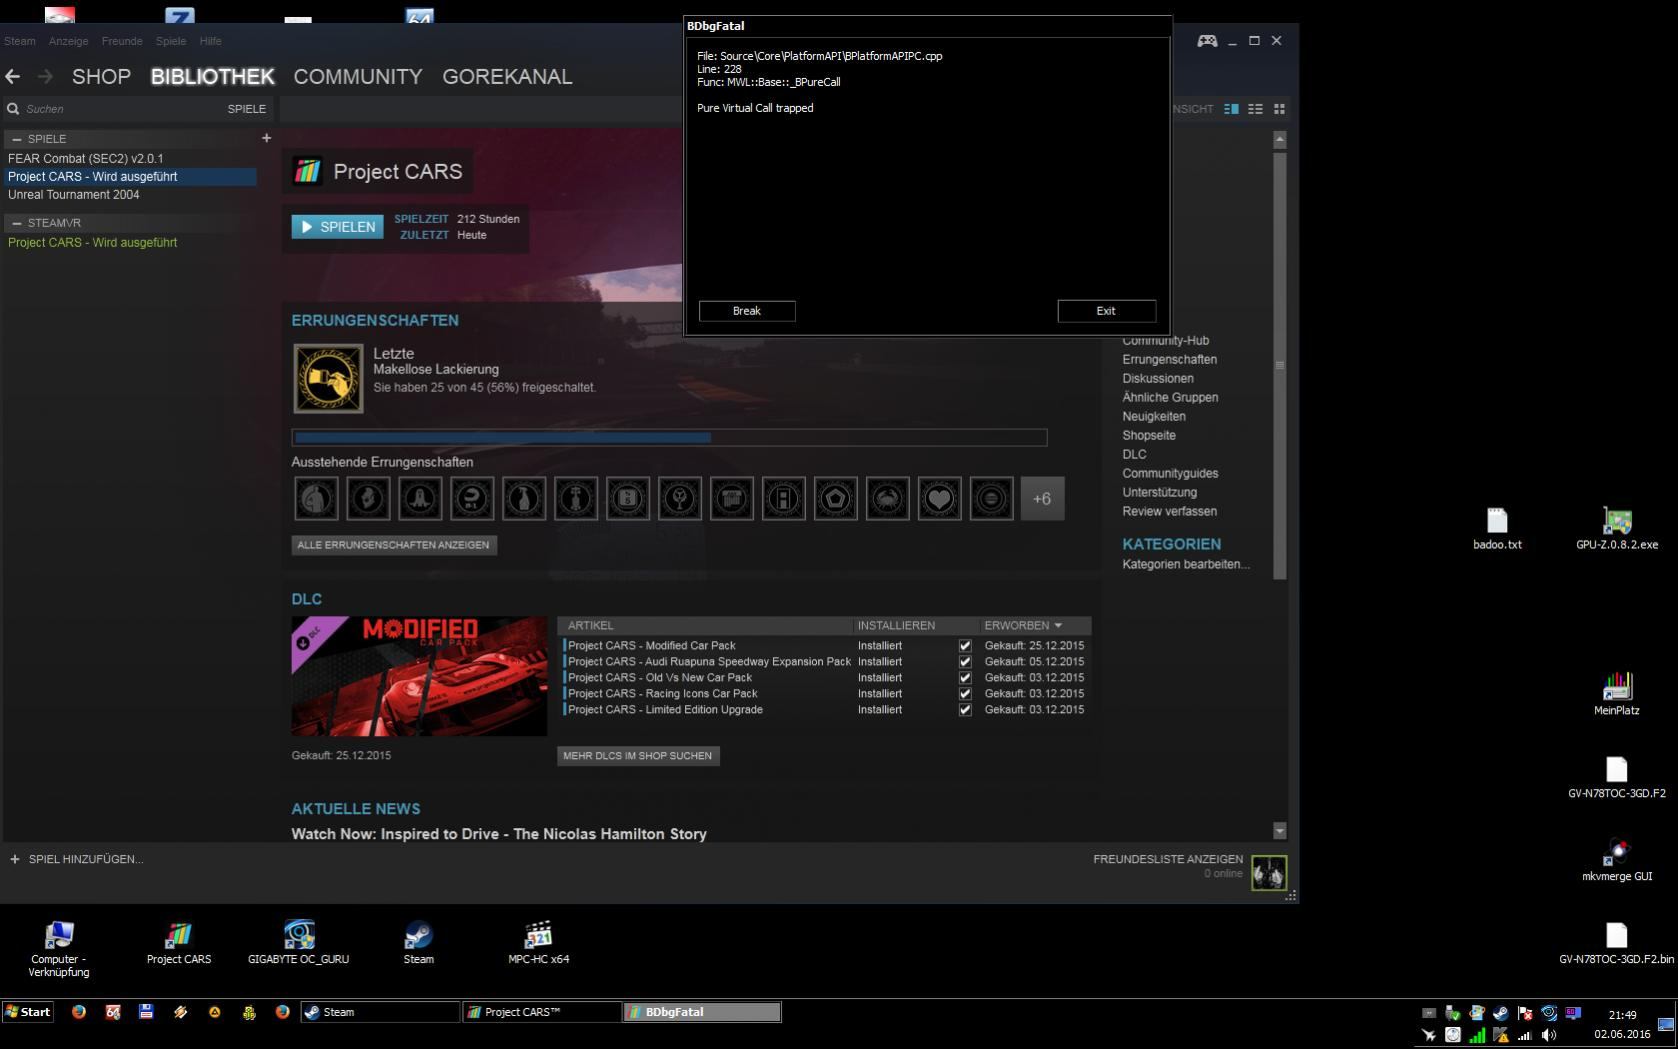Uncheck Modified Car Pack install checkbox
Screen dimensions: 1678x1049
click(965, 646)
